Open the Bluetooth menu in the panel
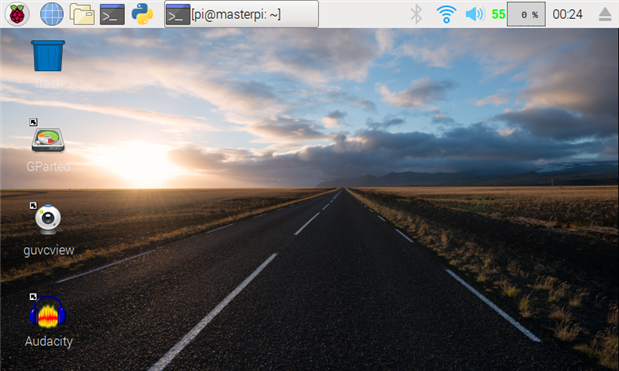The image size is (619, 371). (x=416, y=14)
